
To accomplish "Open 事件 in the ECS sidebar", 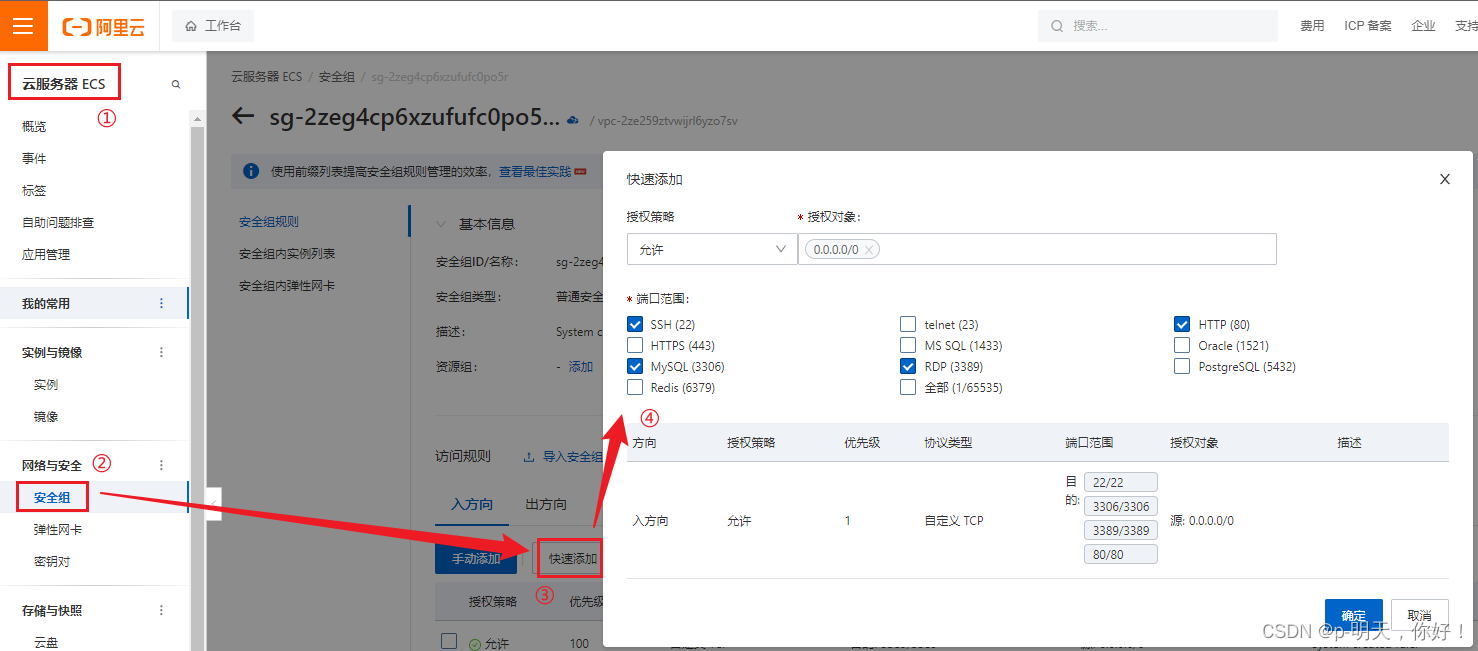I will 34,158.
